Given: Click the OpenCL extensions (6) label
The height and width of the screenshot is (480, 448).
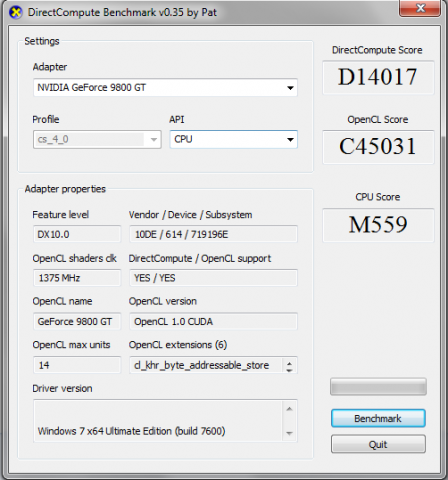Looking at the screenshot, I should (178, 345).
